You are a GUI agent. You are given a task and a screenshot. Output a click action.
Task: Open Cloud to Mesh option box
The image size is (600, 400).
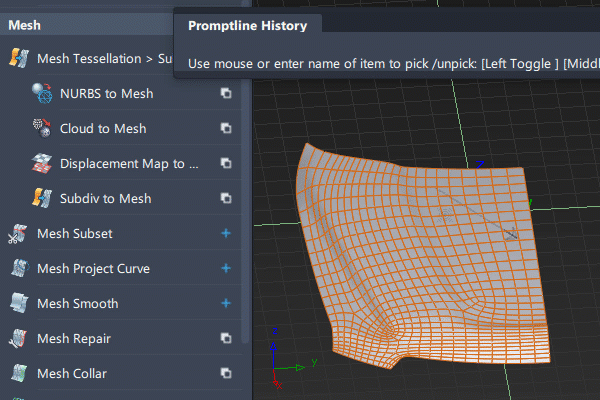click(x=226, y=129)
